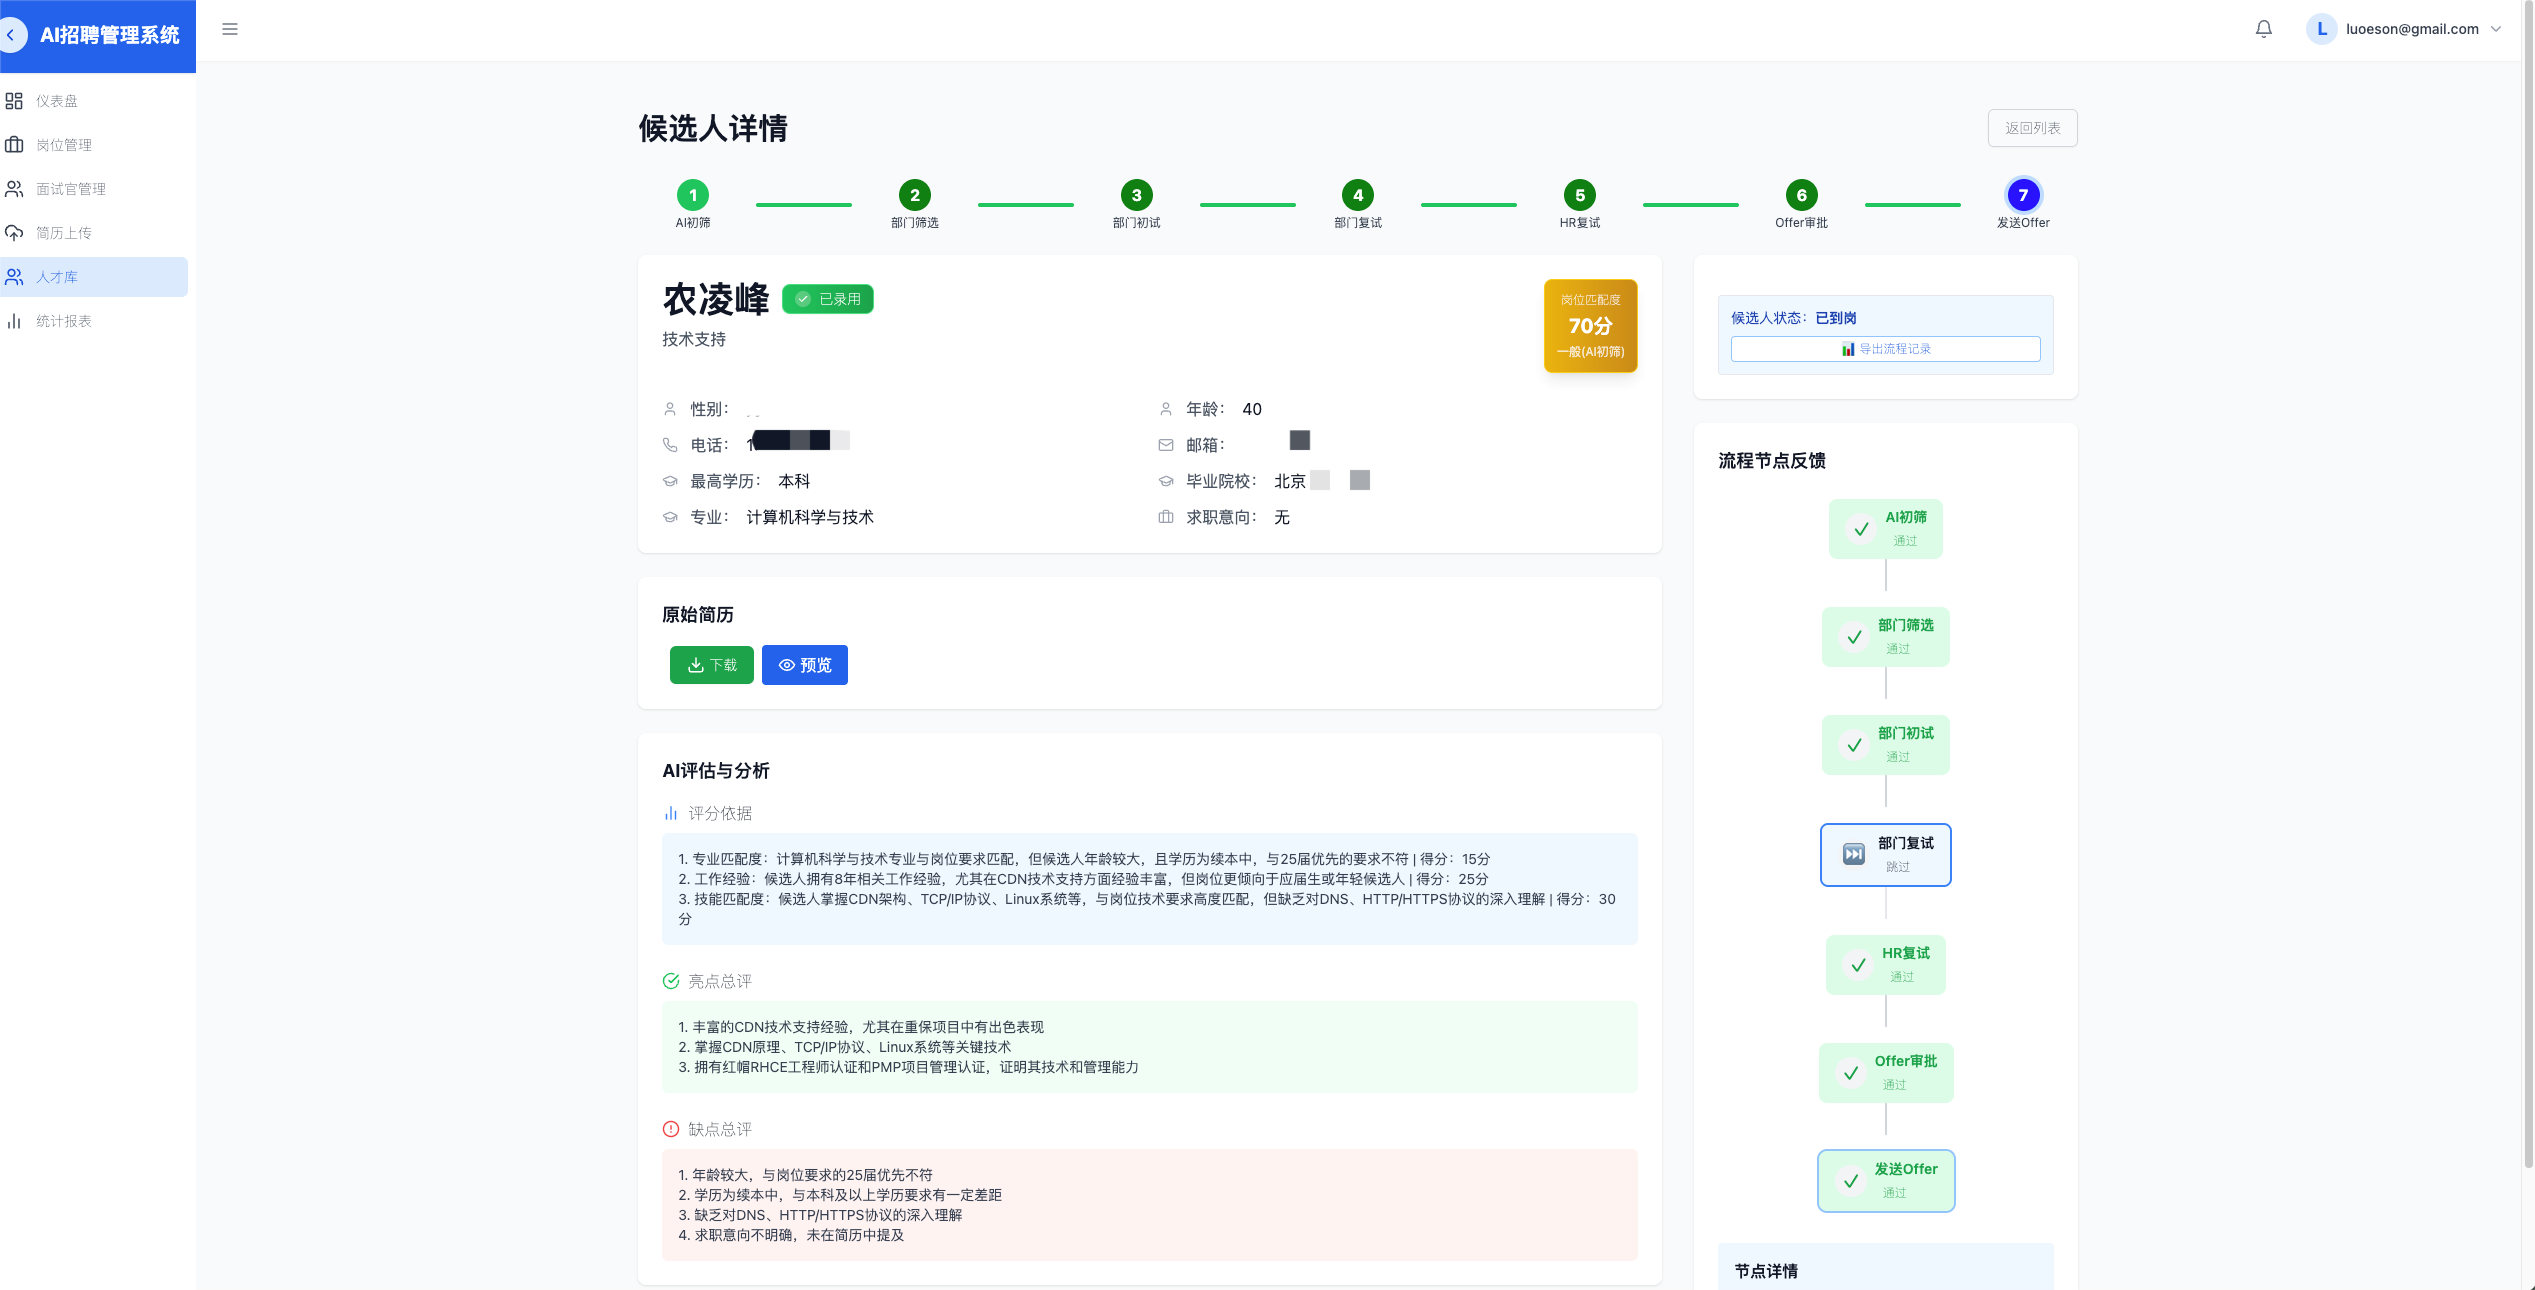Select the 人才库 menu item

[57, 277]
